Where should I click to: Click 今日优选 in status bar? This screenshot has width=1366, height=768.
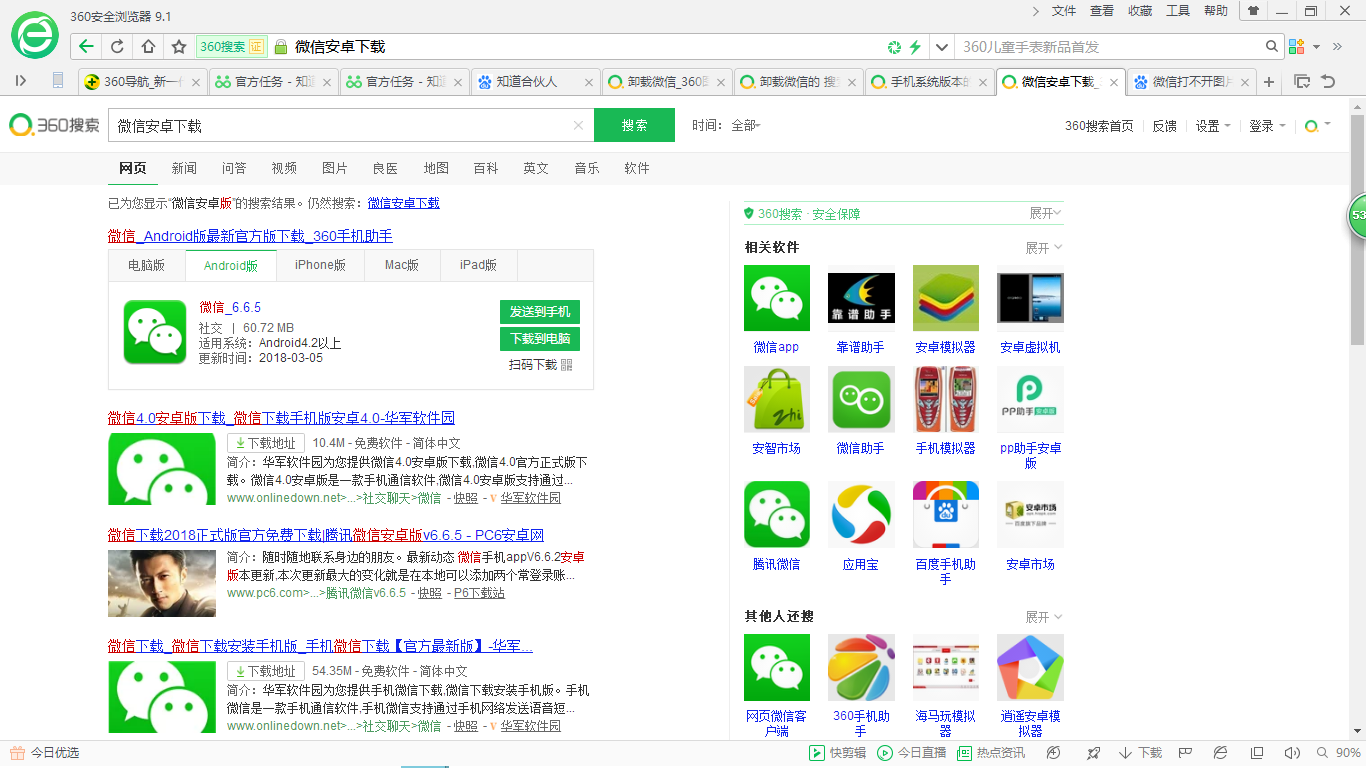(x=44, y=753)
